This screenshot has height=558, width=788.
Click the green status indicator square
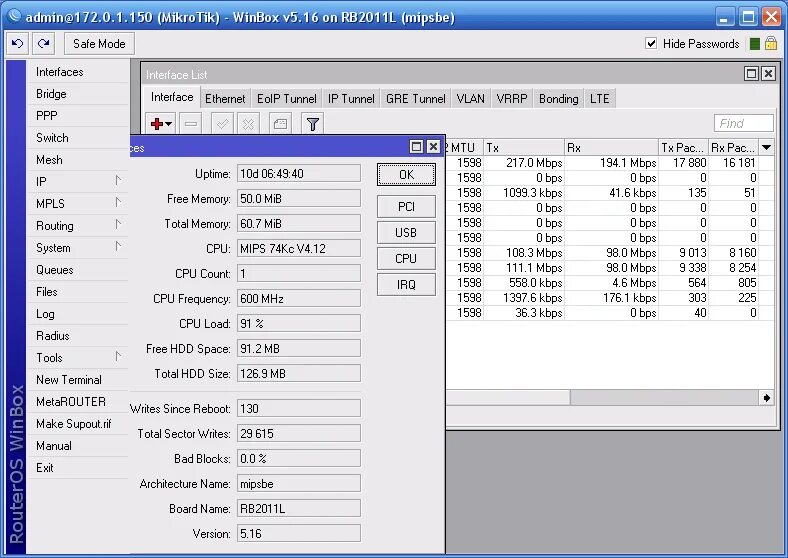click(x=754, y=44)
